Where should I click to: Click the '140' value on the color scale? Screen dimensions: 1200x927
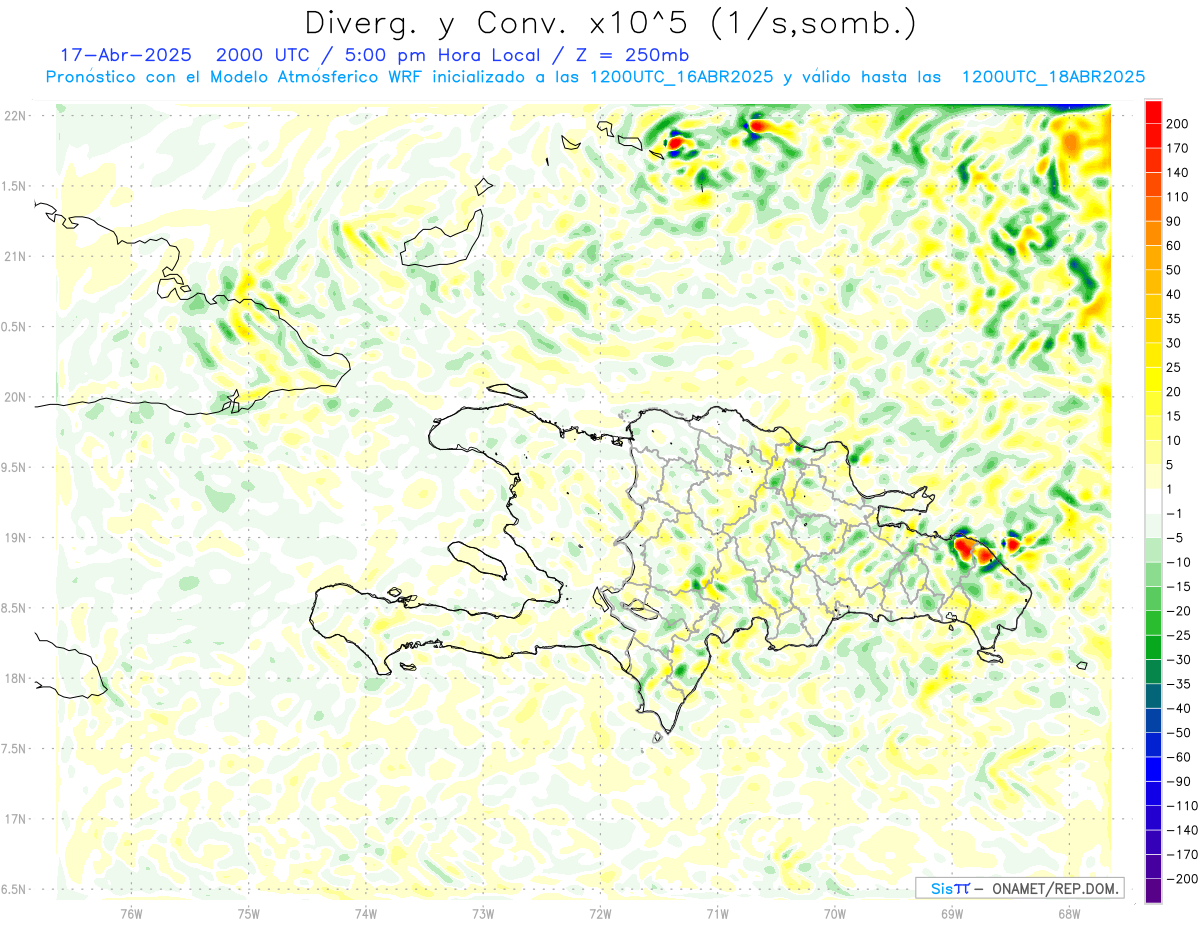pos(1177,173)
